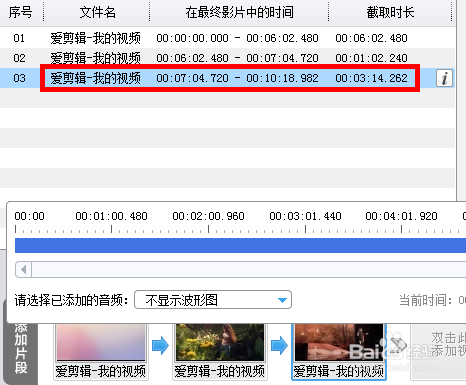This screenshot has width=466, height=385.
Task: Click blue transition arrow after second thumbnail
Action: tap(279, 345)
